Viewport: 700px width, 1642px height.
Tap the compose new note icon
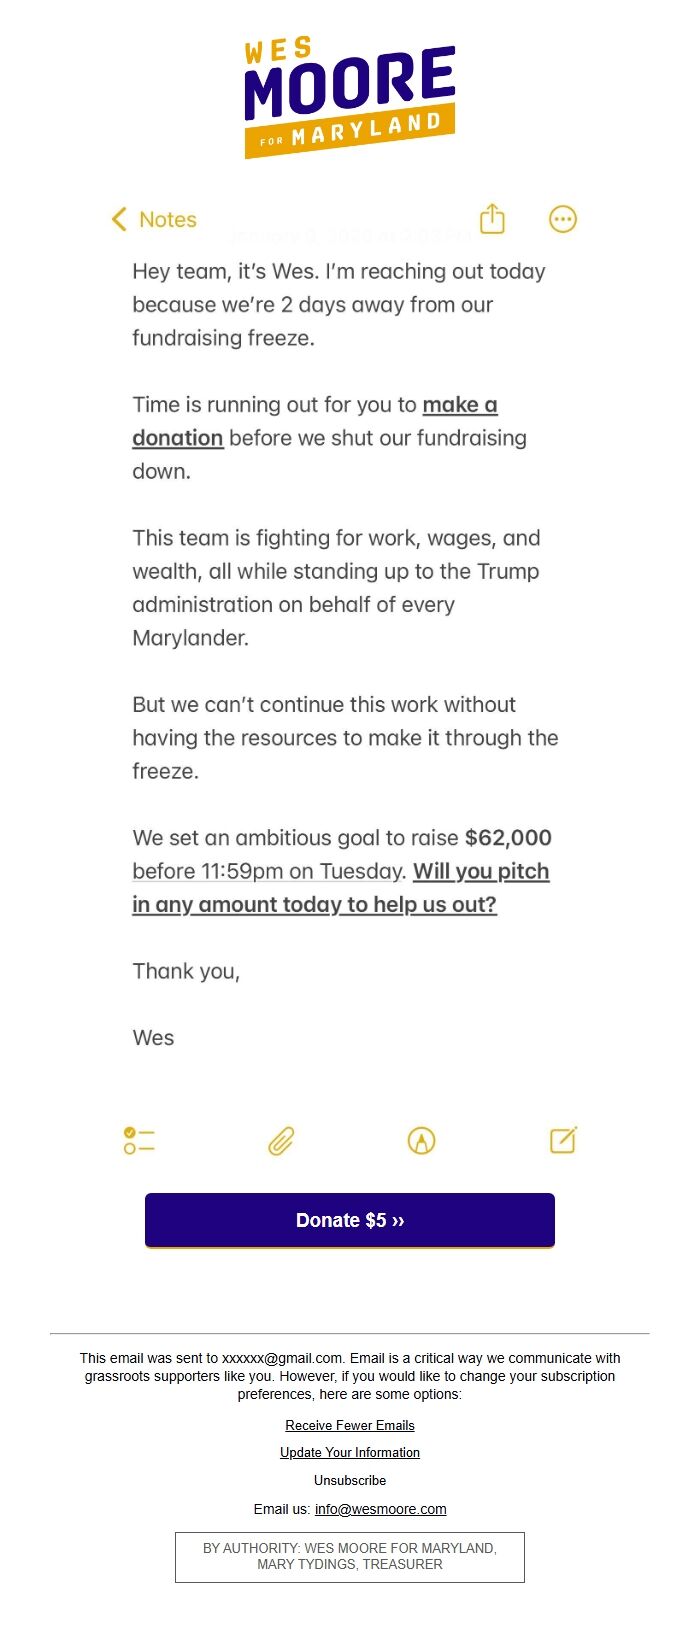click(562, 1140)
